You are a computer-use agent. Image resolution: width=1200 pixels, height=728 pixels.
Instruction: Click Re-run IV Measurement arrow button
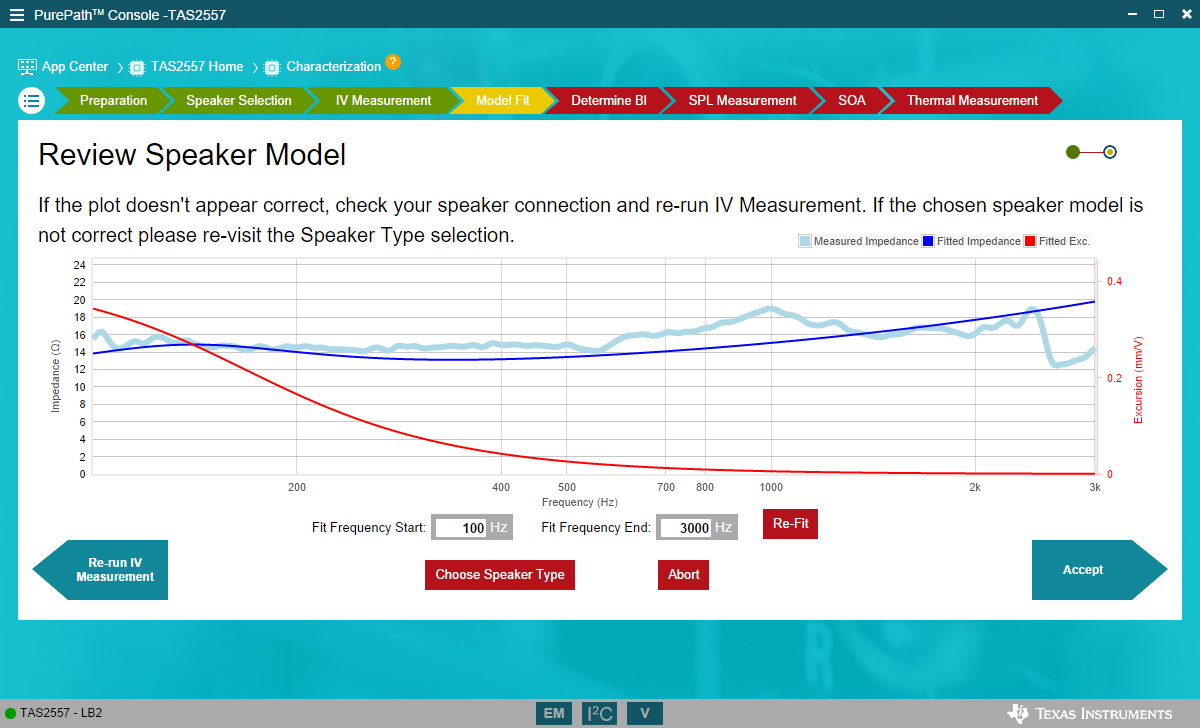pyautogui.click(x=101, y=570)
